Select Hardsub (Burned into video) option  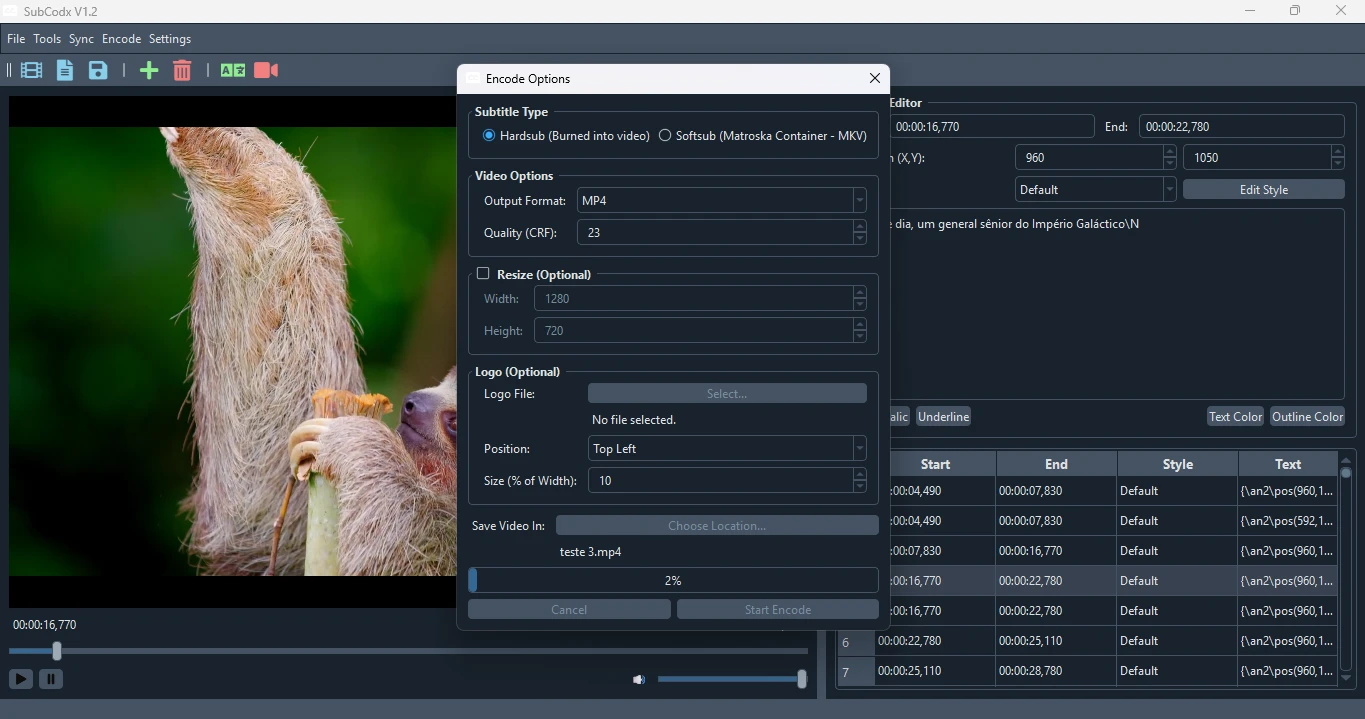tap(566, 136)
